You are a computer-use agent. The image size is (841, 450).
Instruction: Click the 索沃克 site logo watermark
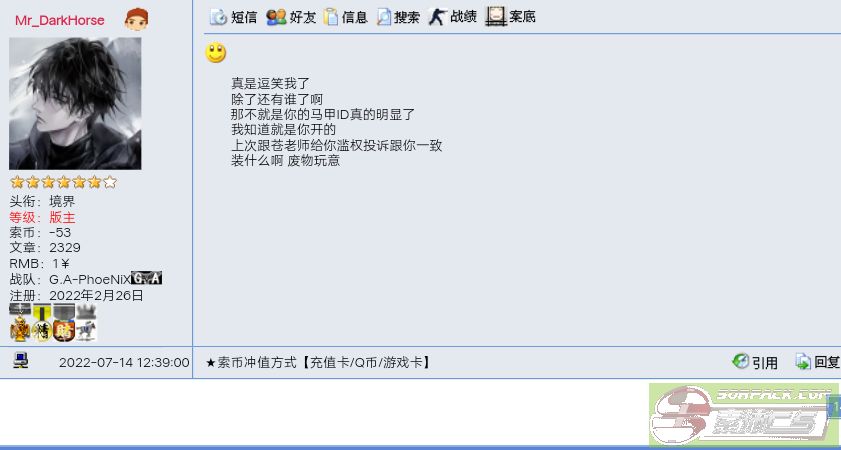tap(743, 415)
